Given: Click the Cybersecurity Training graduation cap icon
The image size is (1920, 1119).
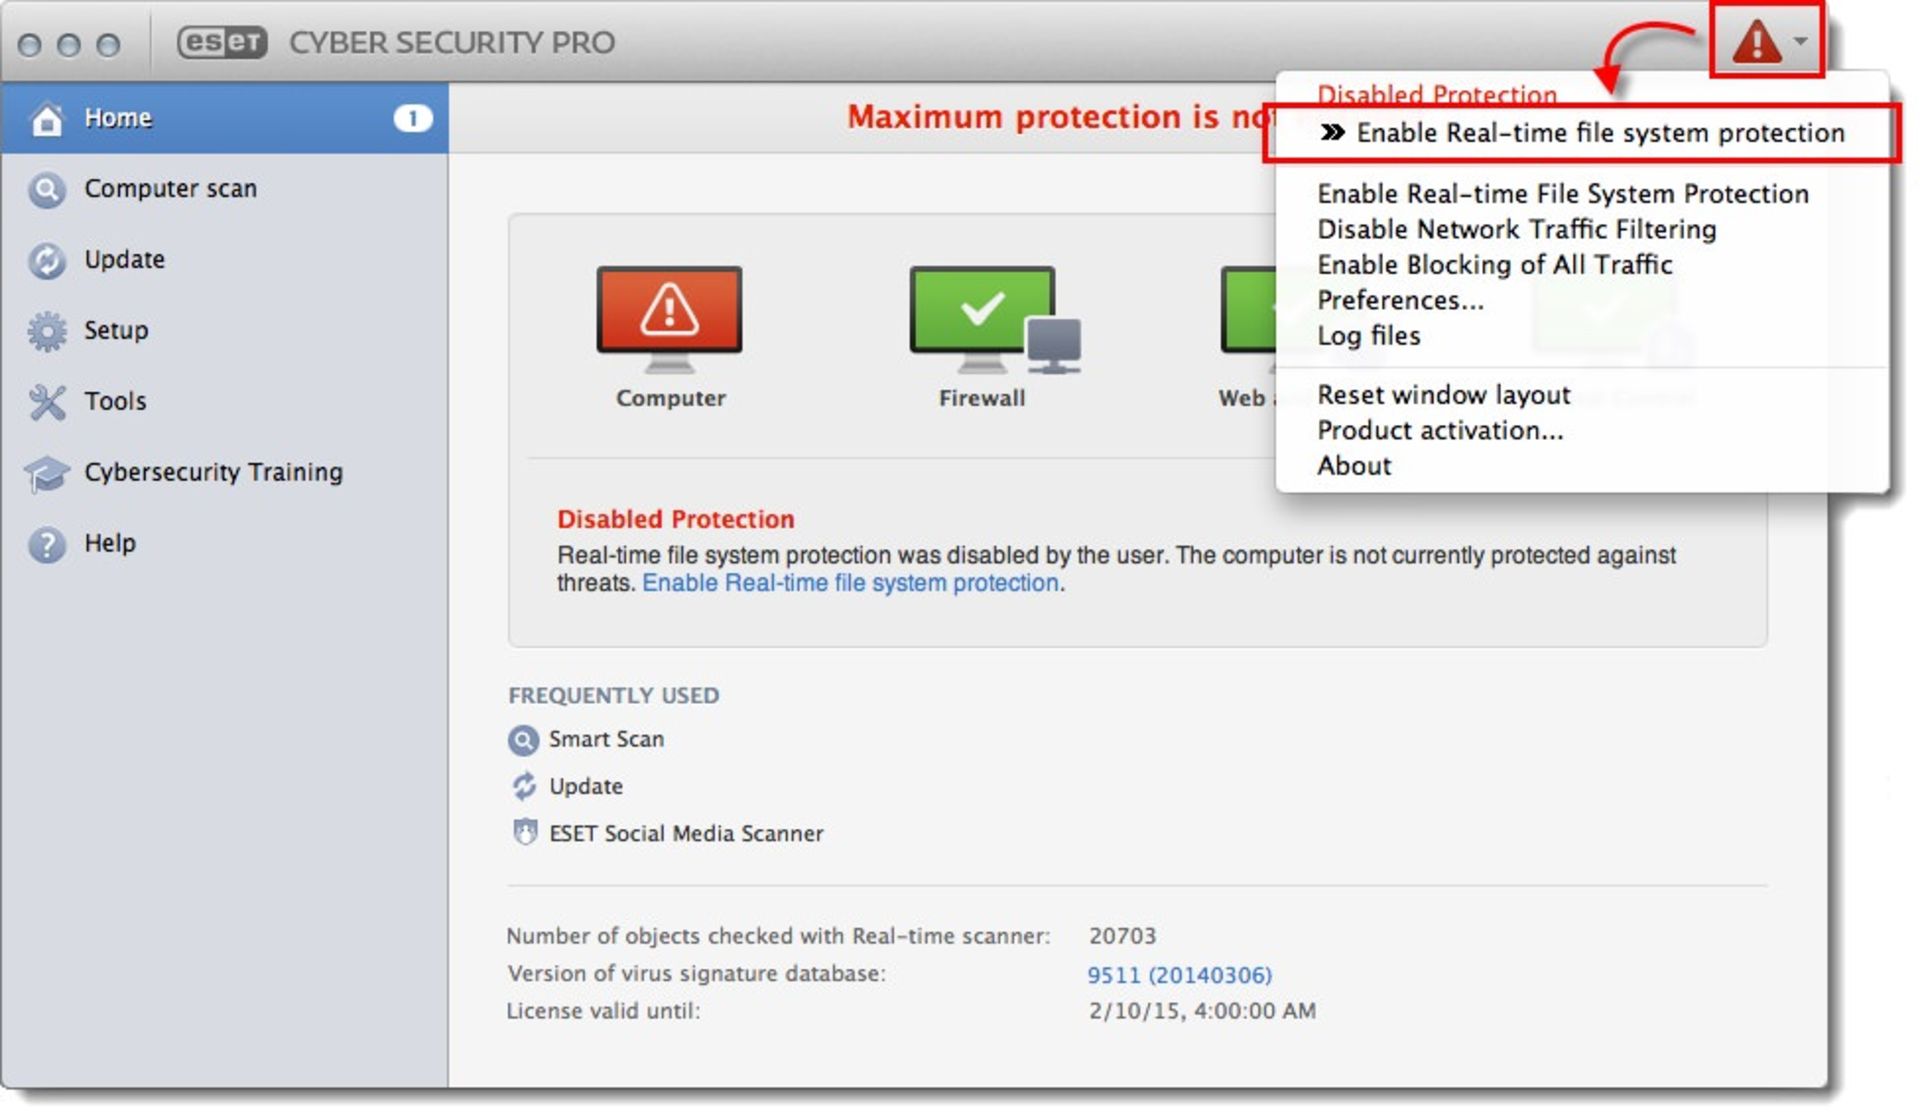Looking at the screenshot, I should click(46, 473).
